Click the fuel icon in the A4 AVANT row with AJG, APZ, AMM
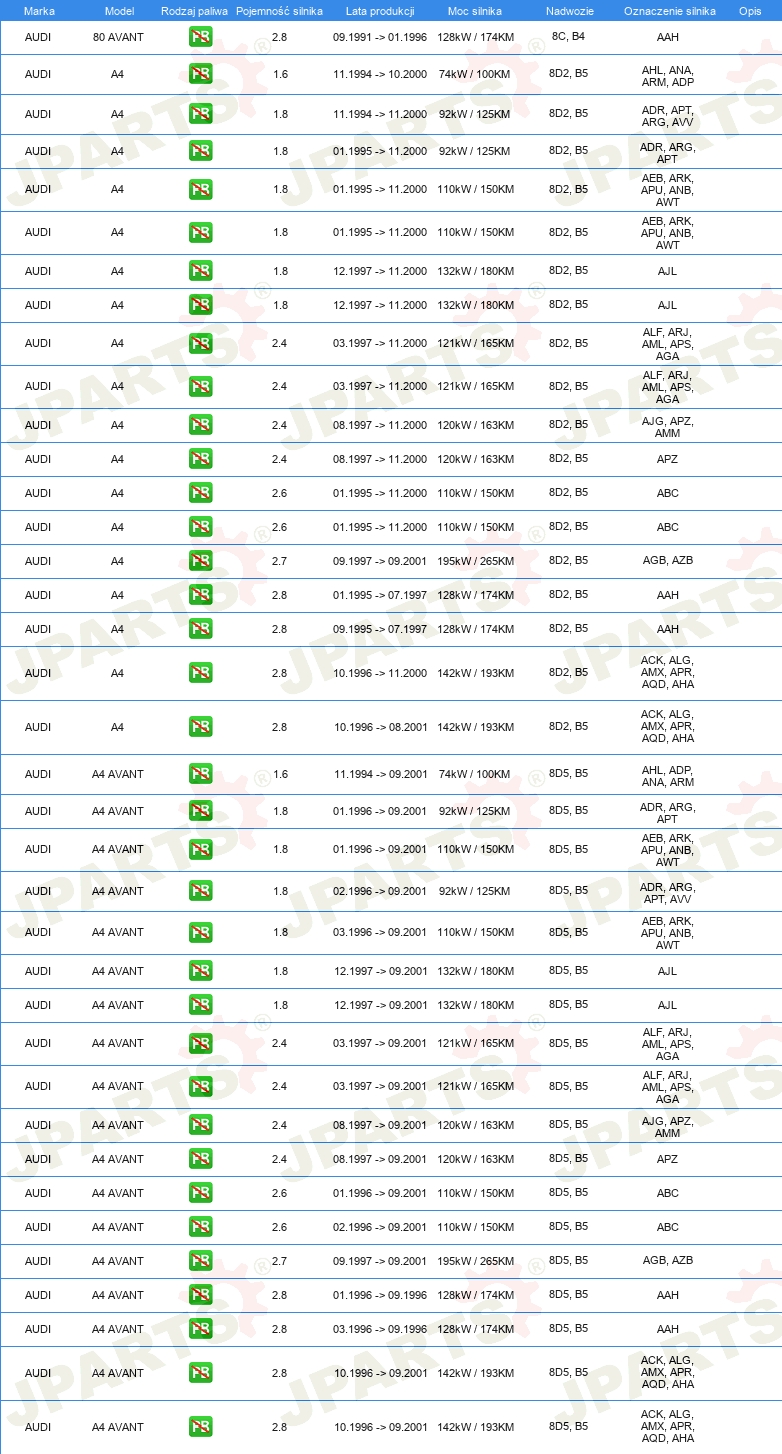Screen dimensions: 782x1454 (x=200, y=1125)
